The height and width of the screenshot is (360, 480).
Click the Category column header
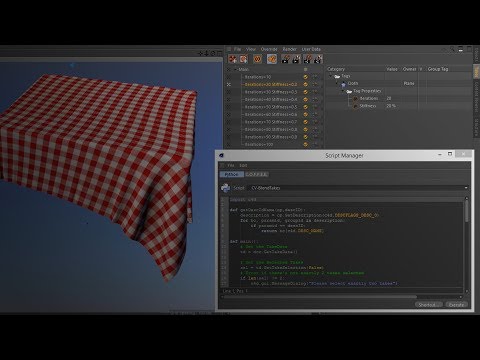click(336, 69)
